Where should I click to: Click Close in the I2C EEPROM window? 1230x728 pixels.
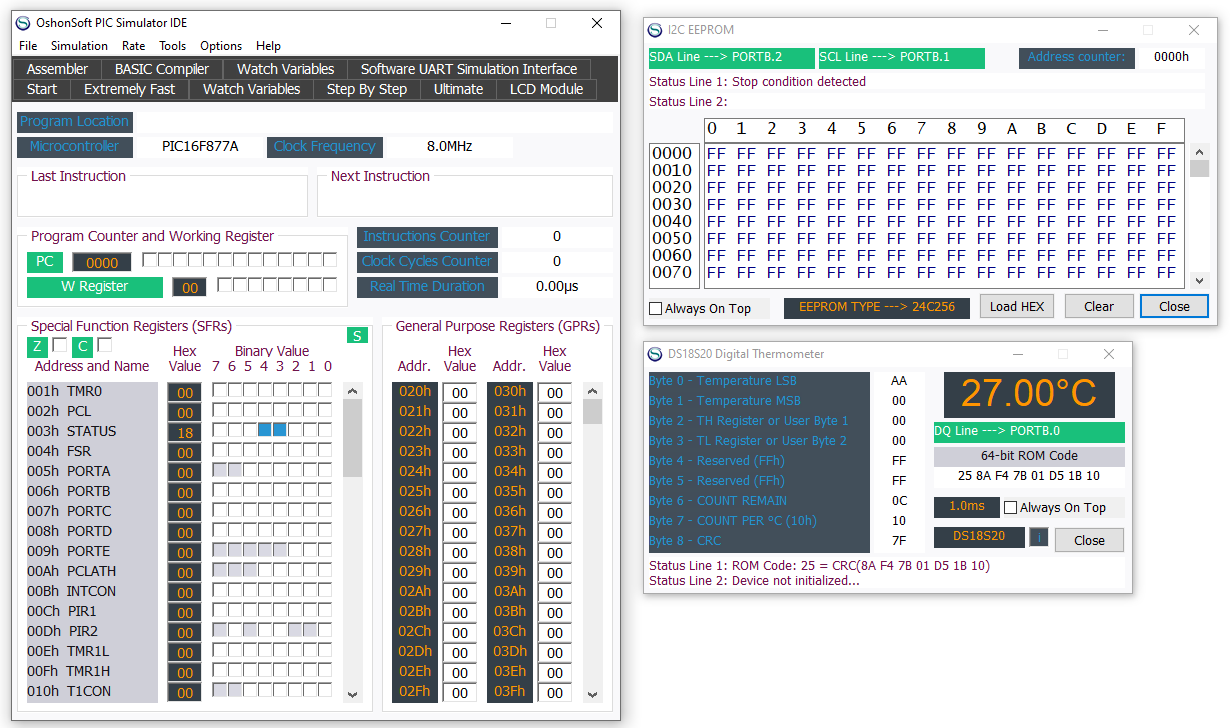coord(1174,306)
